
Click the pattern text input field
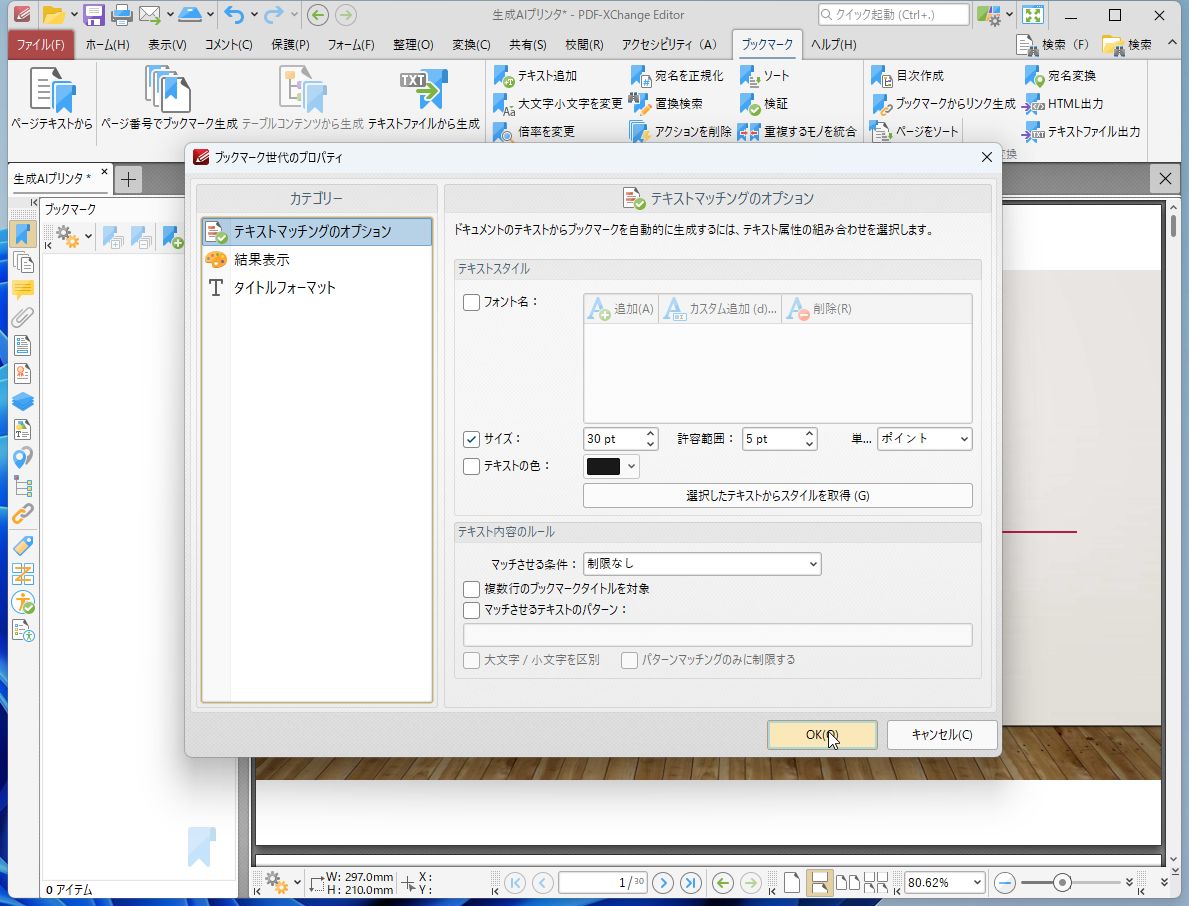click(717, 635)
